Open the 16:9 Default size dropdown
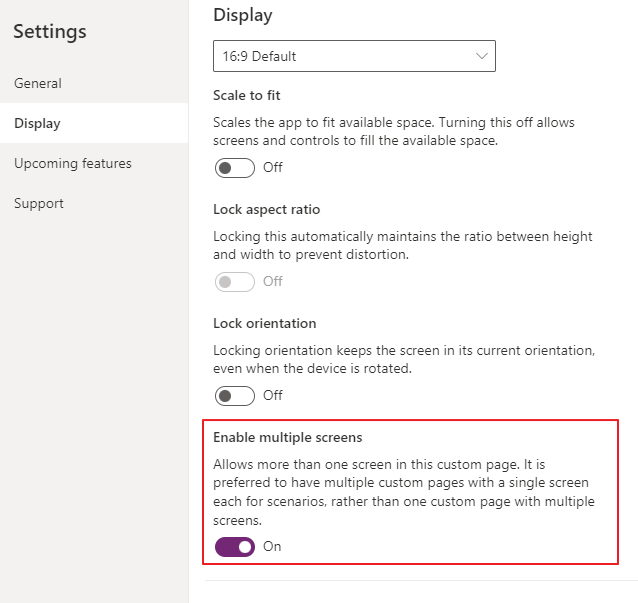Screen dimensions: 638x603 (x=340, y=56)
